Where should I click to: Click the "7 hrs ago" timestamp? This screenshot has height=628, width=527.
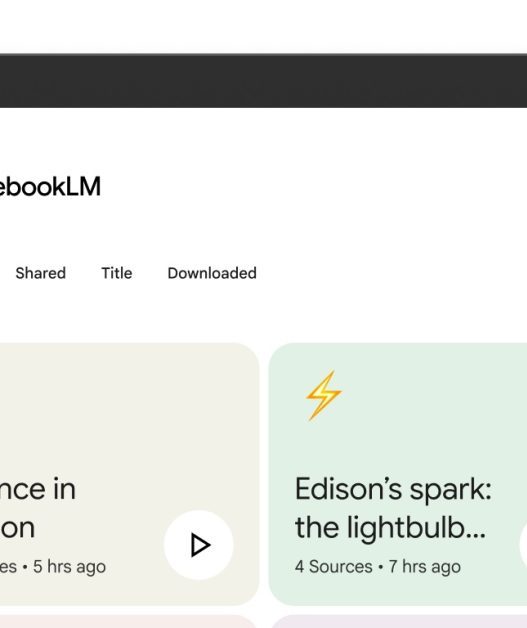tap(424, 566)
